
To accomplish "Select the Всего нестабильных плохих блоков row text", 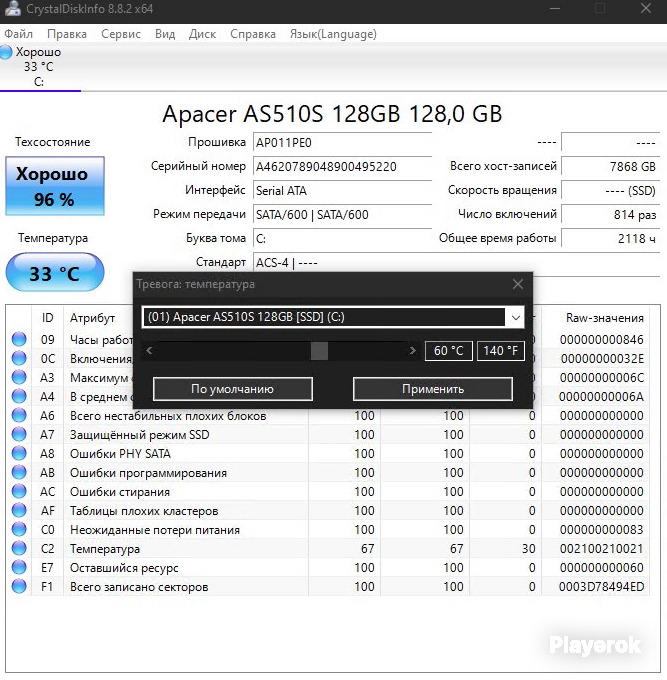I will tap(168, 416).
